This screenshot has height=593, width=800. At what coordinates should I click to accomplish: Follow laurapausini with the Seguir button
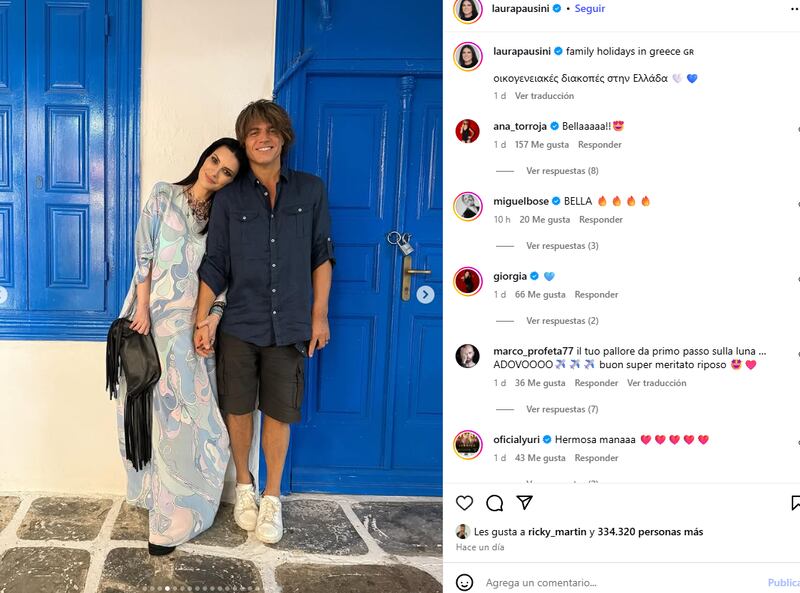[589, 9]
